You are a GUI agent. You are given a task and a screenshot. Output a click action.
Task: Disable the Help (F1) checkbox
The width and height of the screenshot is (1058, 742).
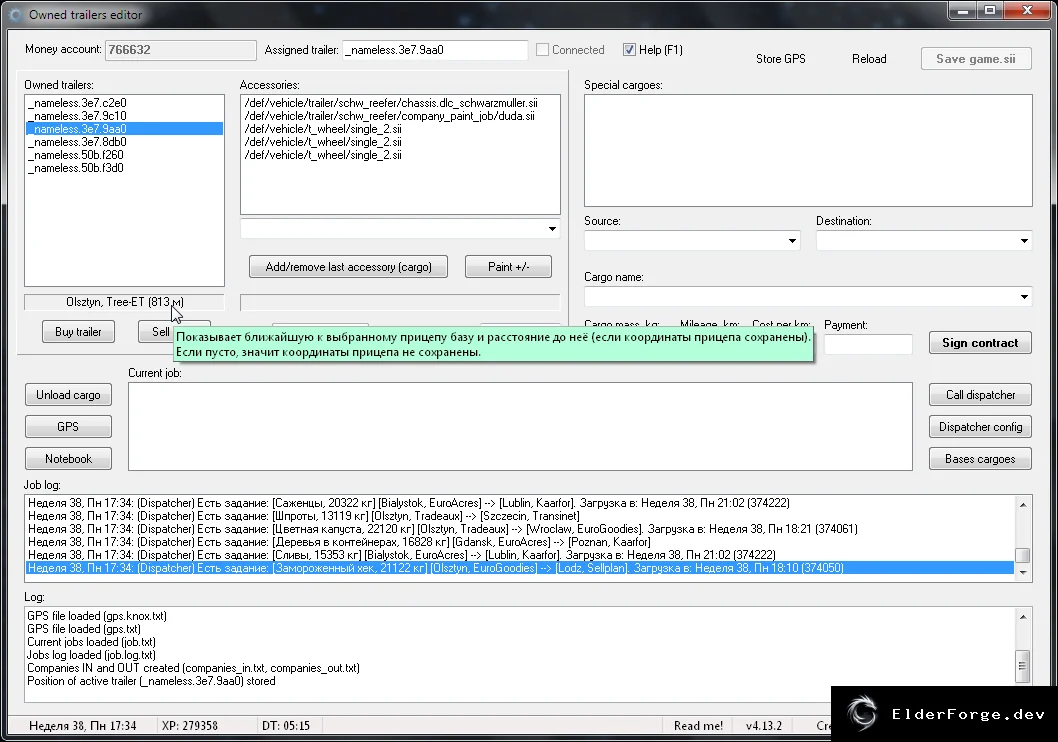click(x=629, y=50)
